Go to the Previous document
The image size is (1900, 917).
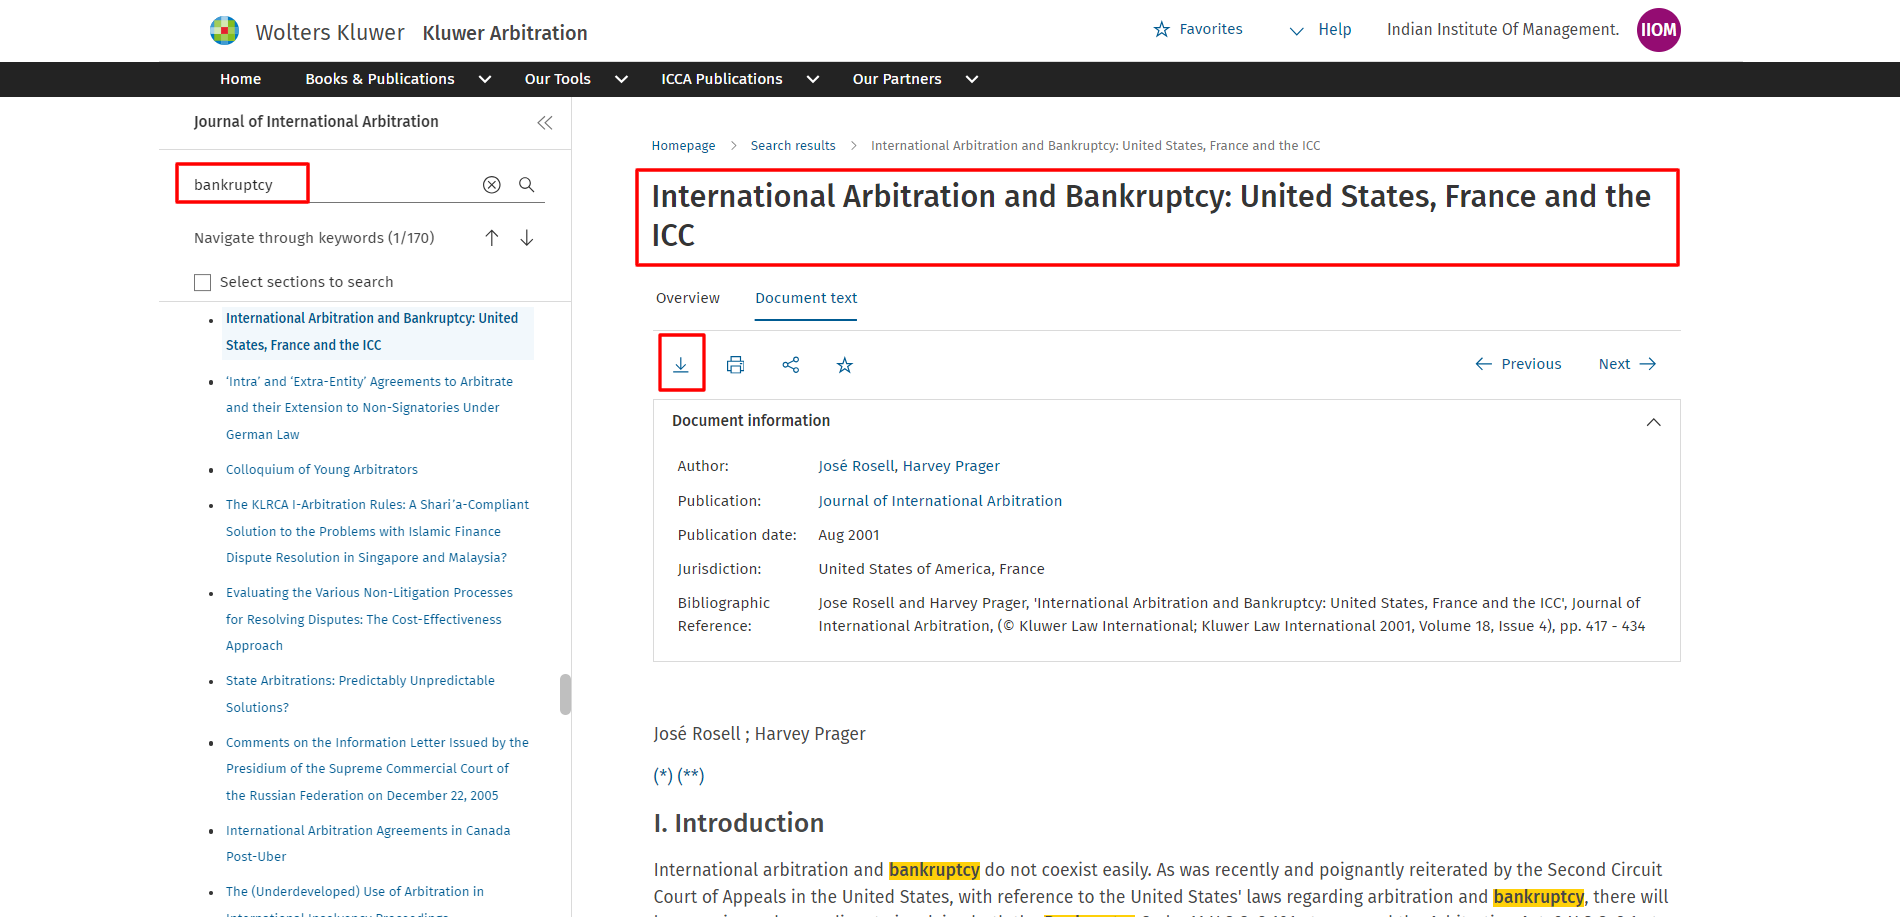pyautogui.click(x=1518, y=364)
